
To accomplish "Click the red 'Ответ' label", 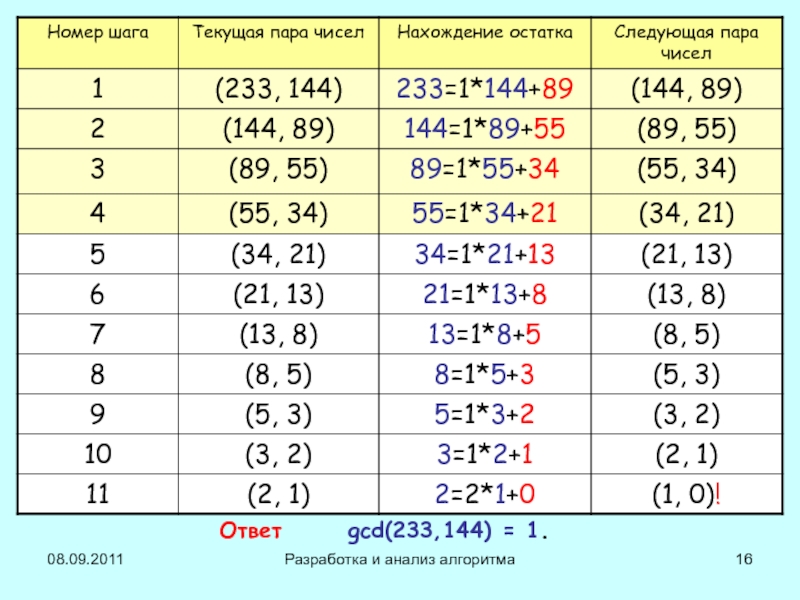I will (250, 531).
